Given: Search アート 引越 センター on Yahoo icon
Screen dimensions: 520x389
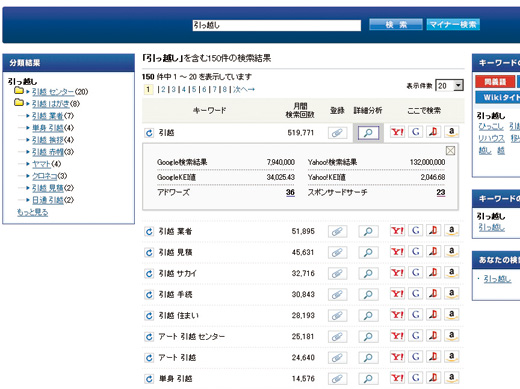Looking at the screenshot, I should [x=397, y=336].
